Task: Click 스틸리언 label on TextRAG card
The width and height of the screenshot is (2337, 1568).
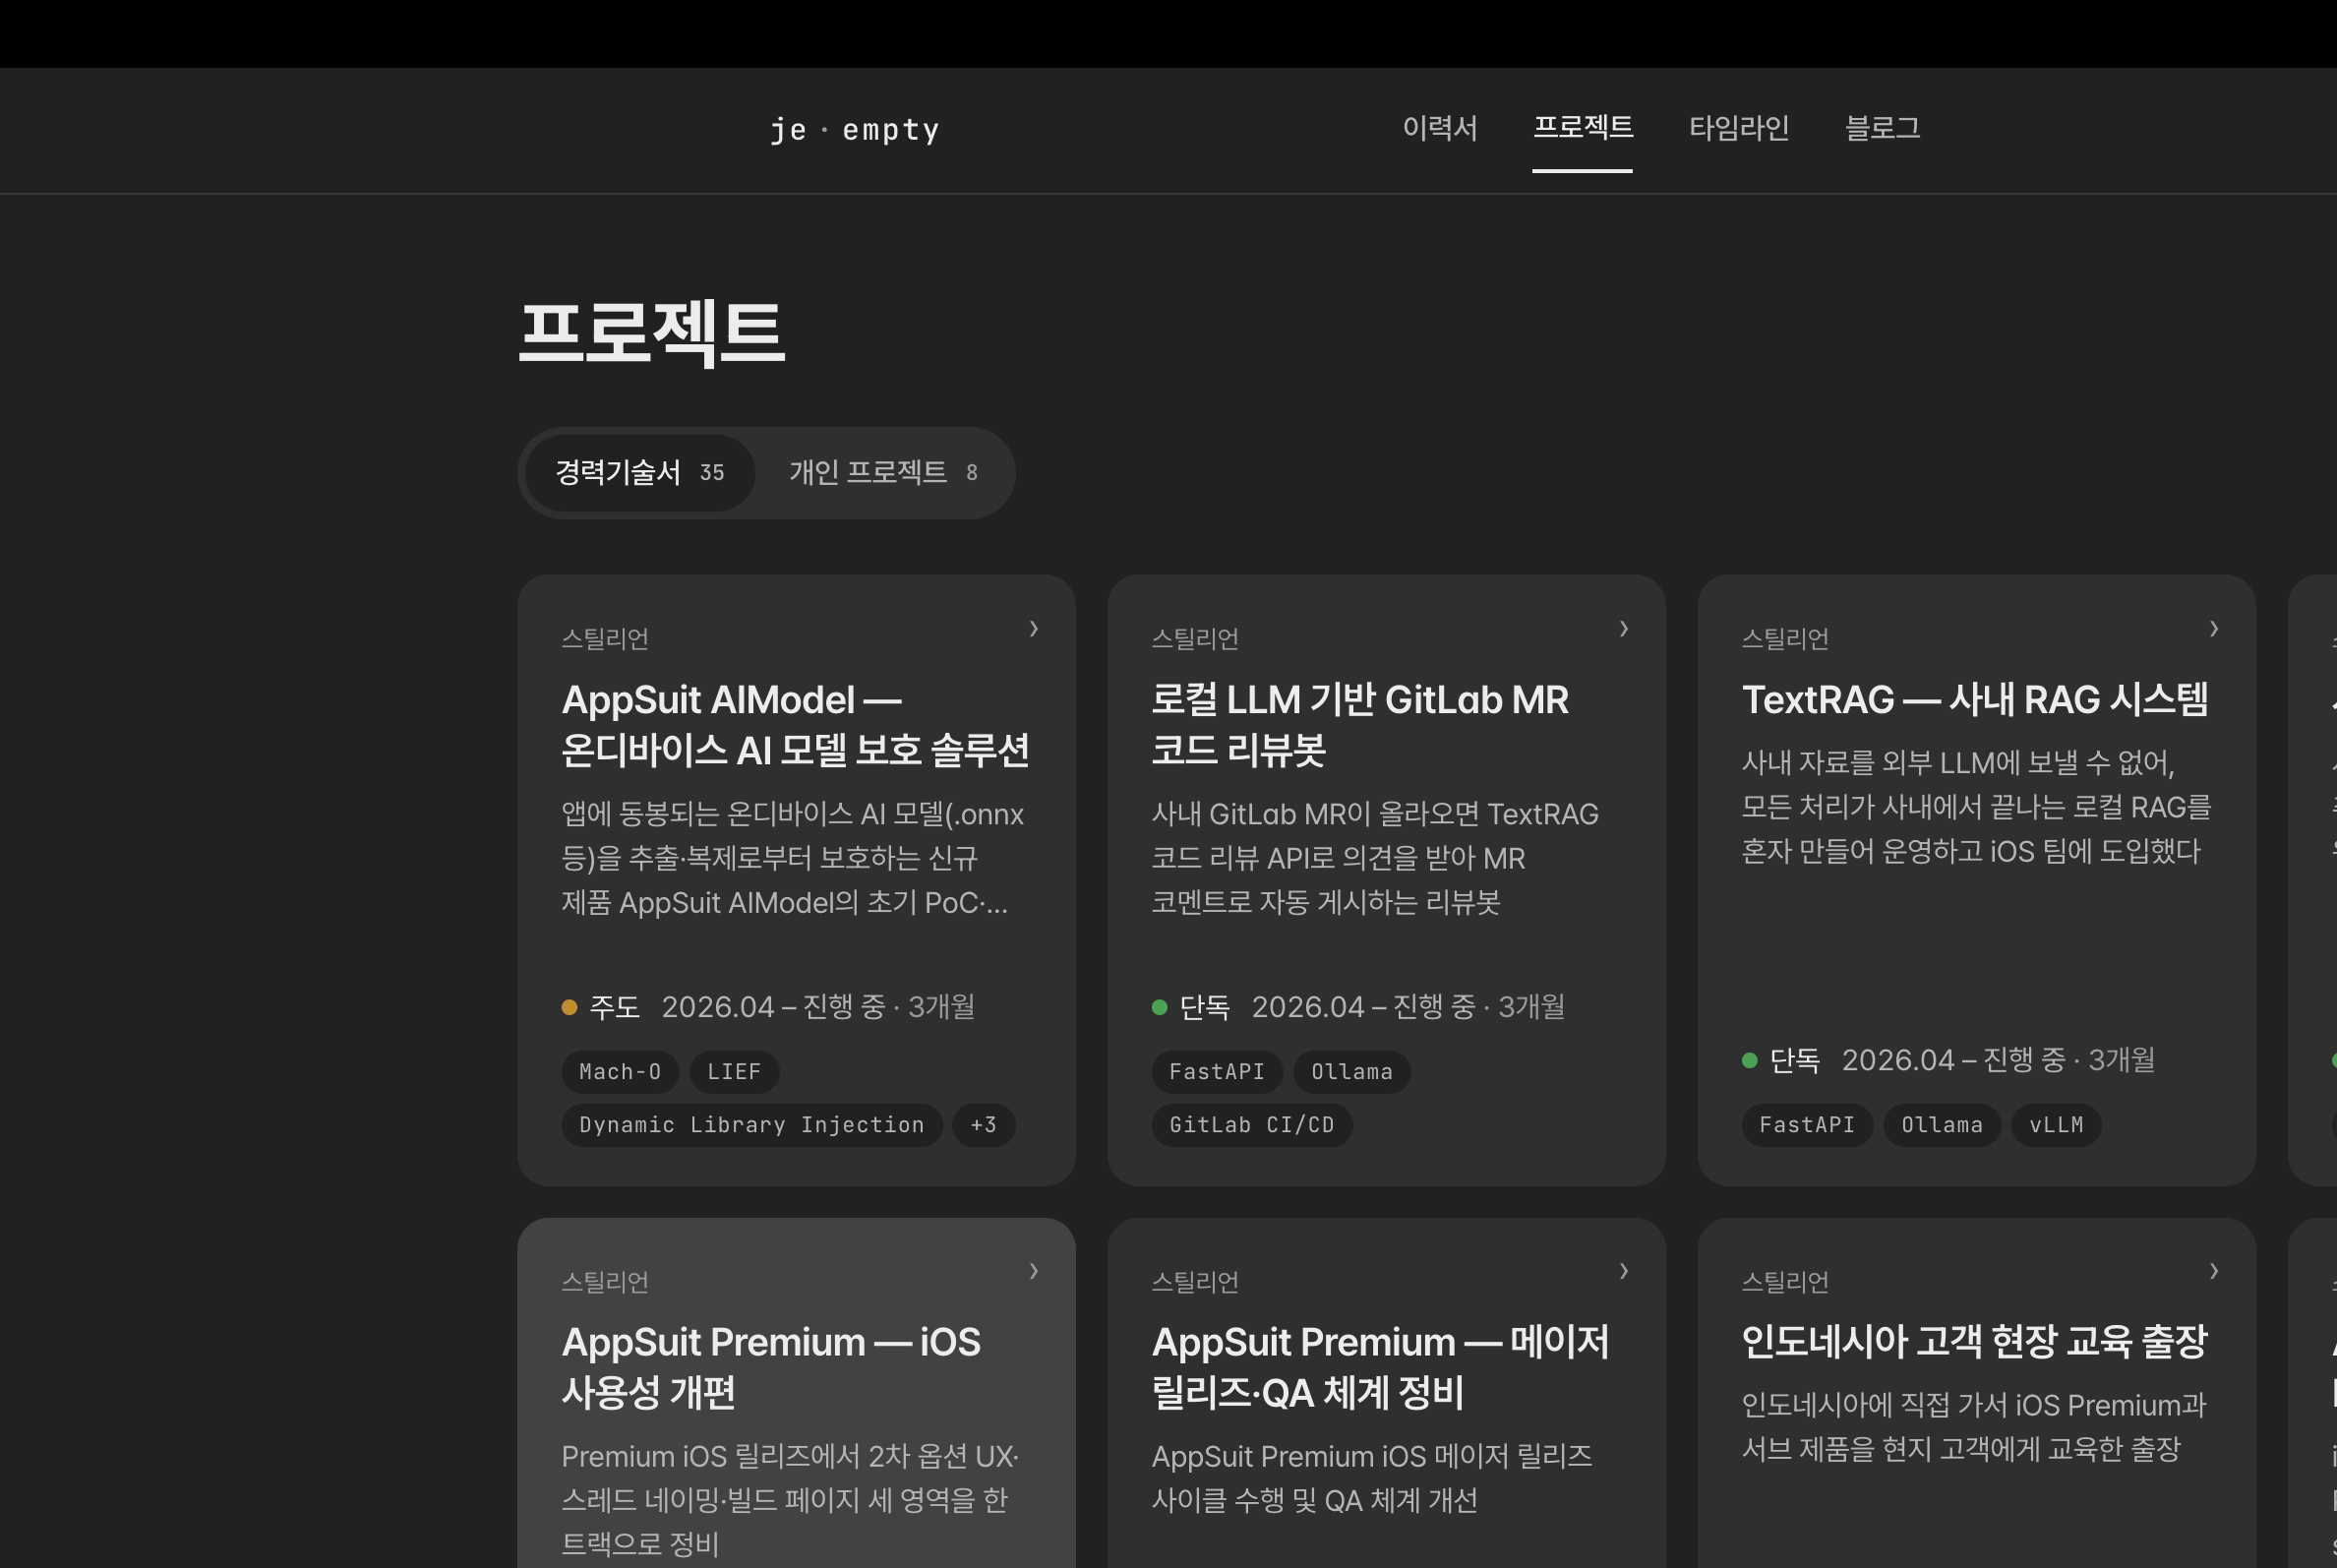Action: 1785,639
